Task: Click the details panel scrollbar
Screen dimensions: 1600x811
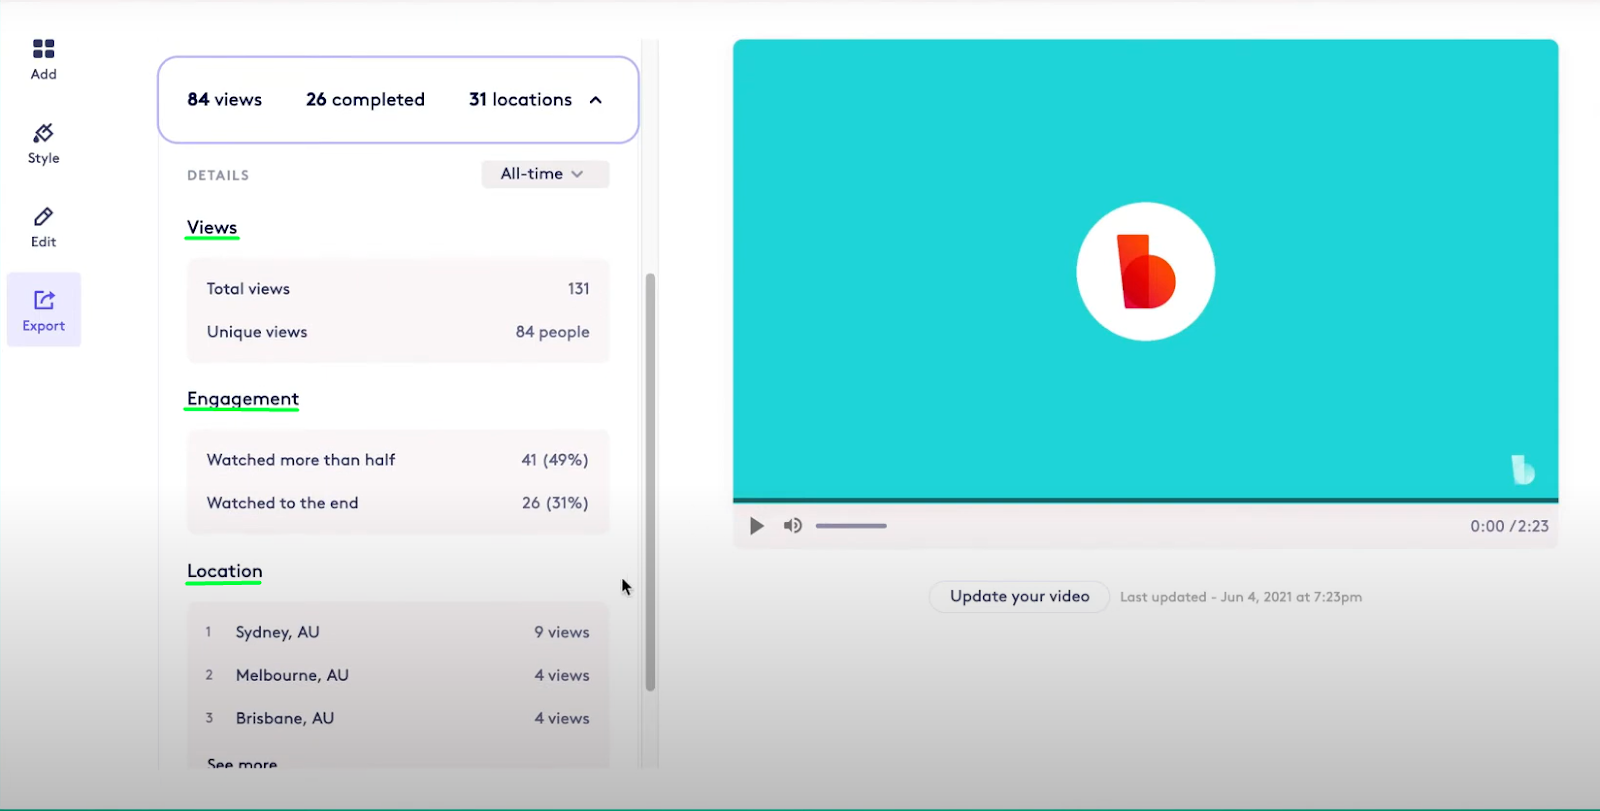Action: [x=650, y=482]
